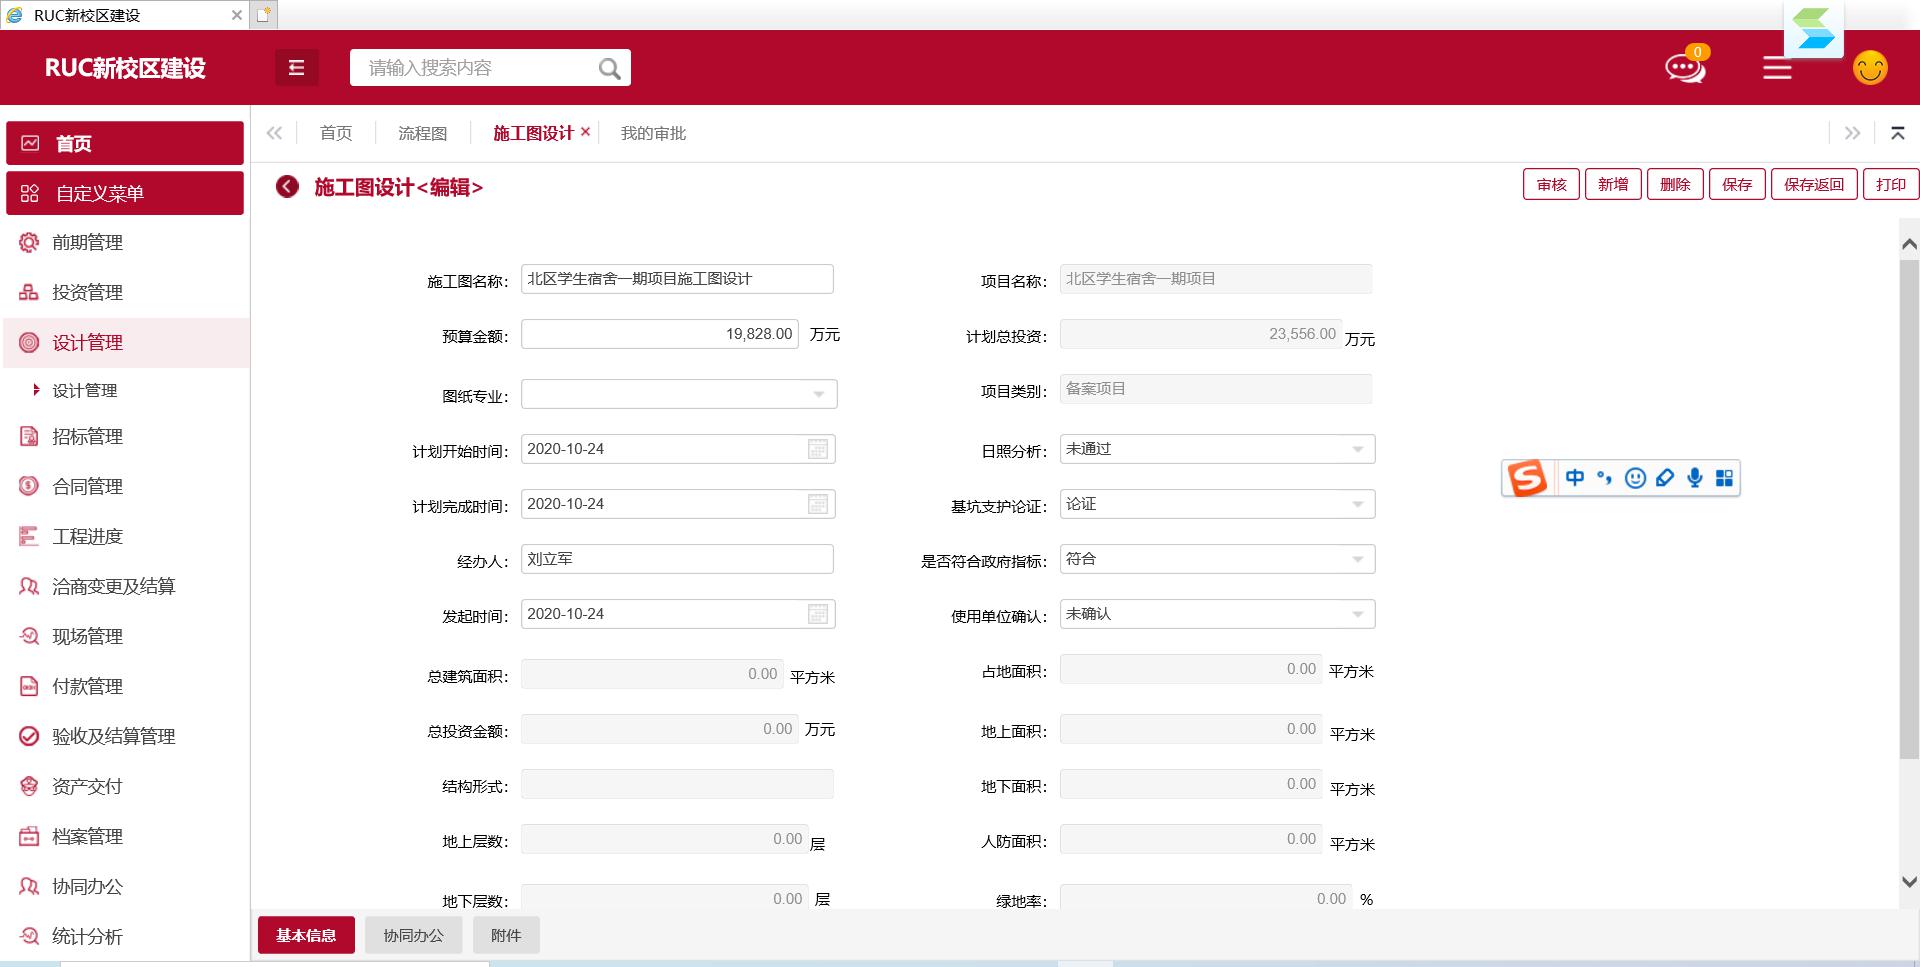This screenshot has width=1920, height=967.
Task: Click the search magnifier icon
Action: tap(609, 68)
